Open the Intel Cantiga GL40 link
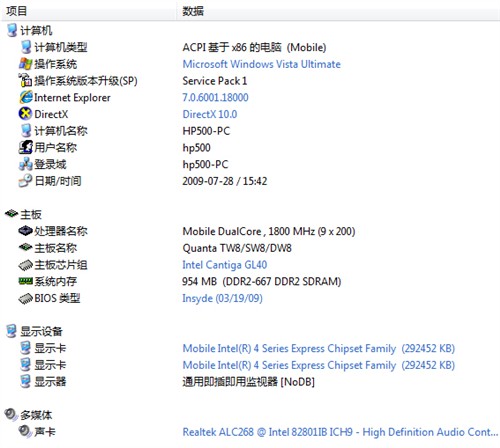The width and height of the screenshot is (500, 448). coord(224,265)
